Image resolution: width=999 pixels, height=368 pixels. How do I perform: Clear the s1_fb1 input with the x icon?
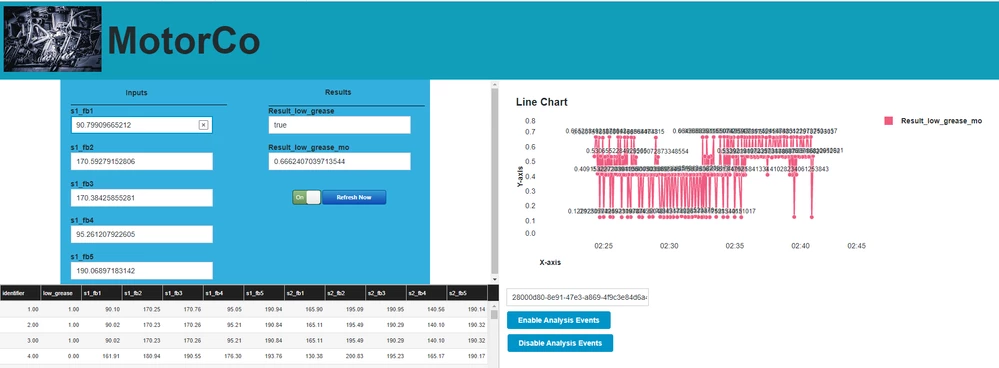(203, 125)
